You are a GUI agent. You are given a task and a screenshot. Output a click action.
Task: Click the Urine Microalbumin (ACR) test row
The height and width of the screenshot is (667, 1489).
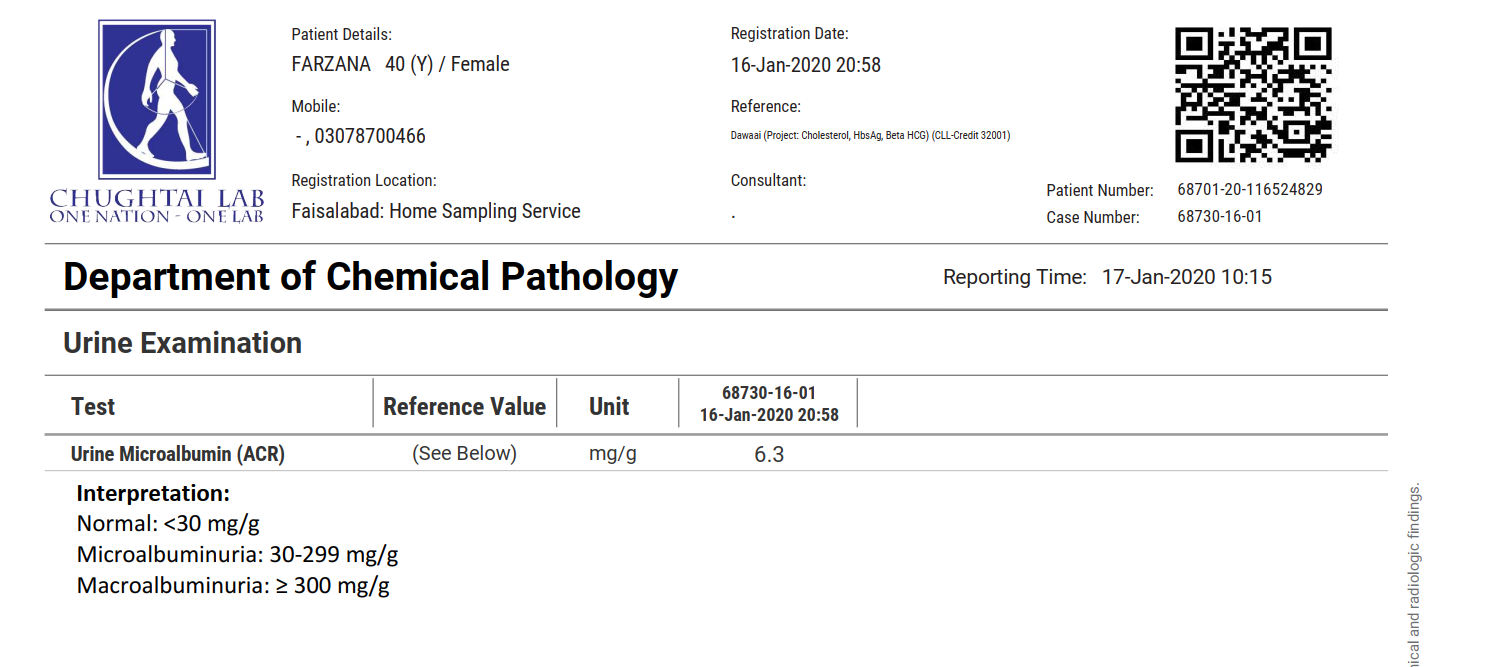coord(178,454)
